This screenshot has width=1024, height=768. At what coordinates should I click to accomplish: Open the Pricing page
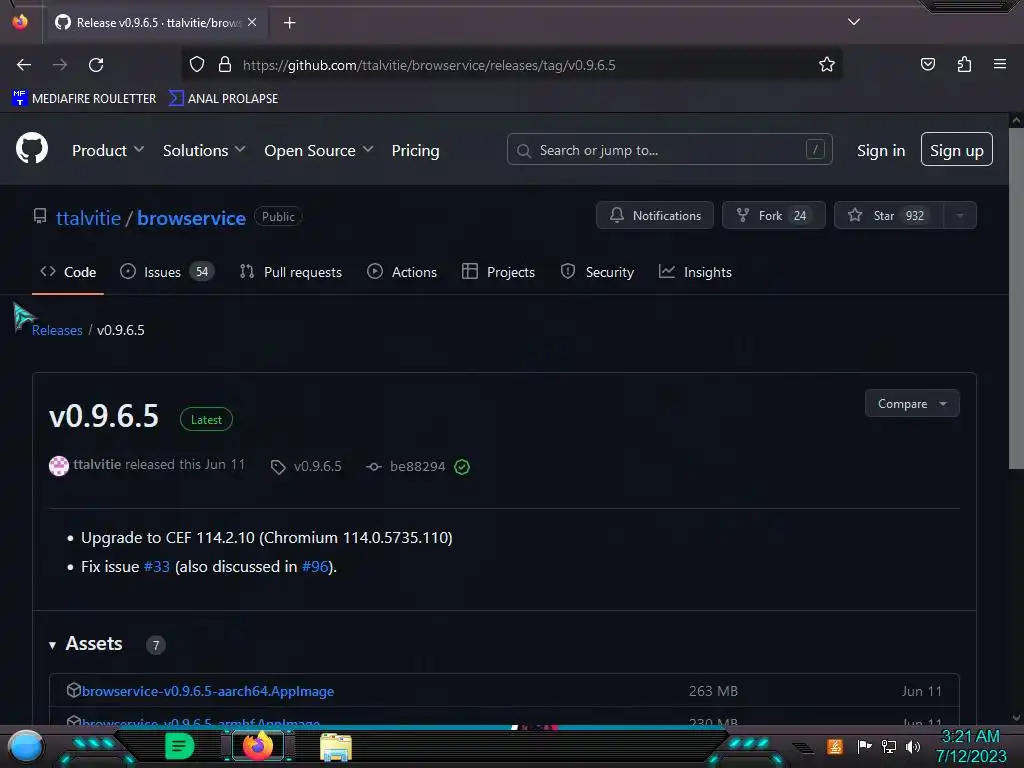(415, 150)
